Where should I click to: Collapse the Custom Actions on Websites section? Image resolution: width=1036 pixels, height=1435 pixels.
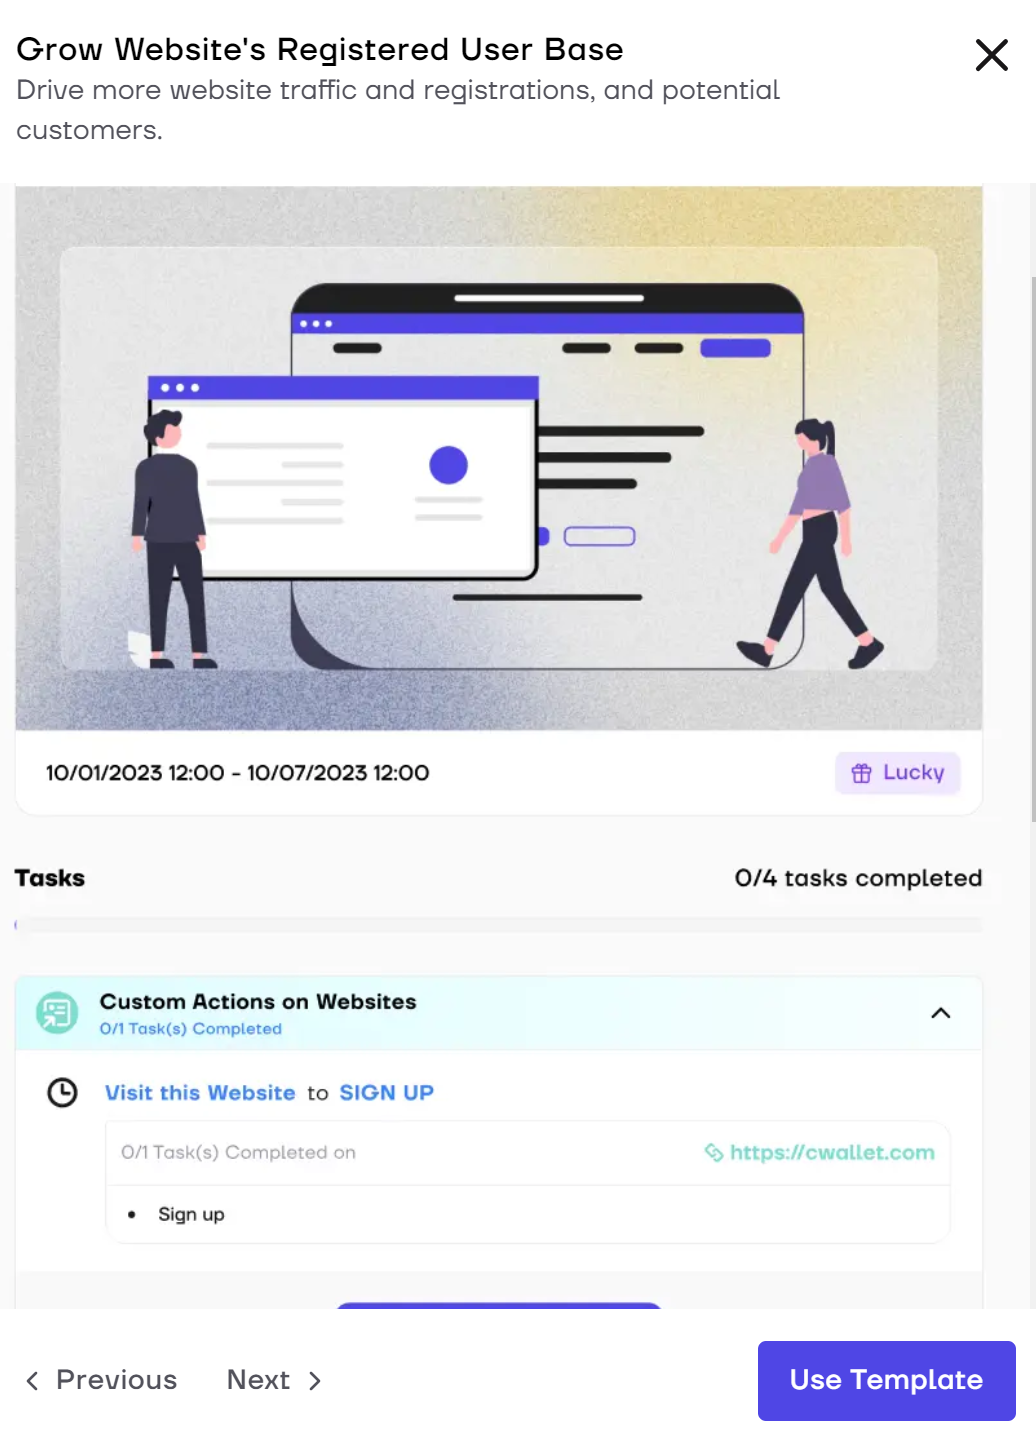pyautogui.click(x=940, y=1013)
